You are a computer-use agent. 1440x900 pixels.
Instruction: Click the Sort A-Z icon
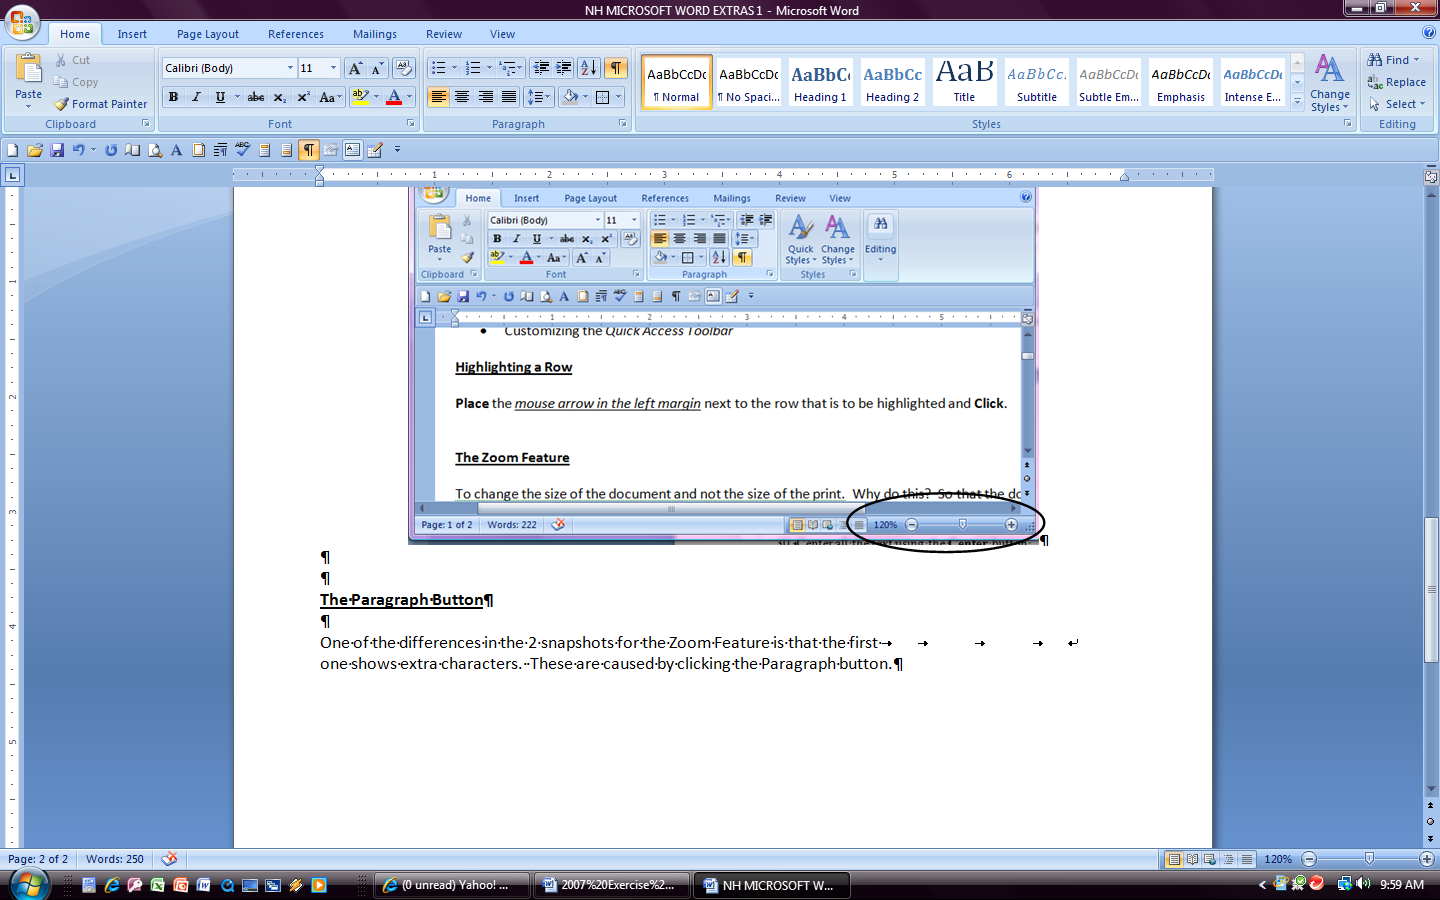(x=589, y=68)
